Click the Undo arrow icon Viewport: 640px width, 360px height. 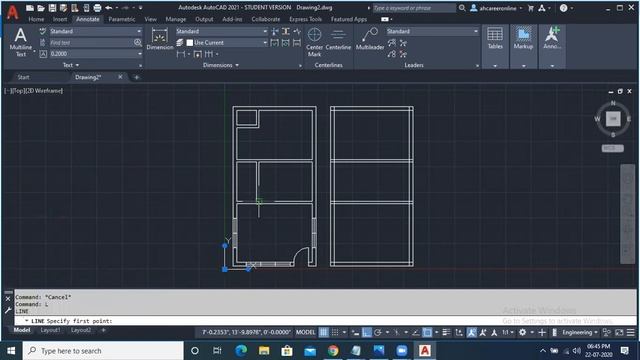[109, 8]
